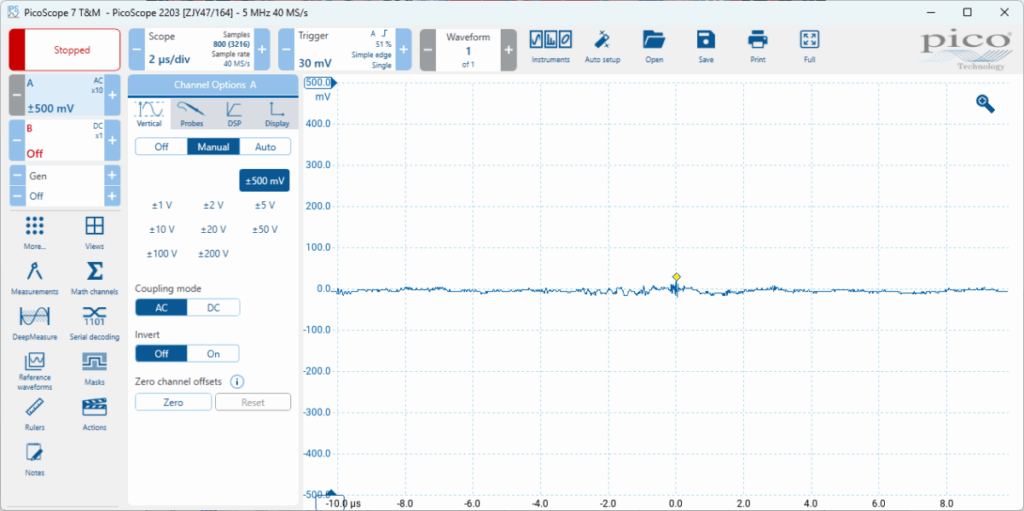Screen dimensions: 1024x511
Task: Select the ±2 V range
Action: point(214,205)
